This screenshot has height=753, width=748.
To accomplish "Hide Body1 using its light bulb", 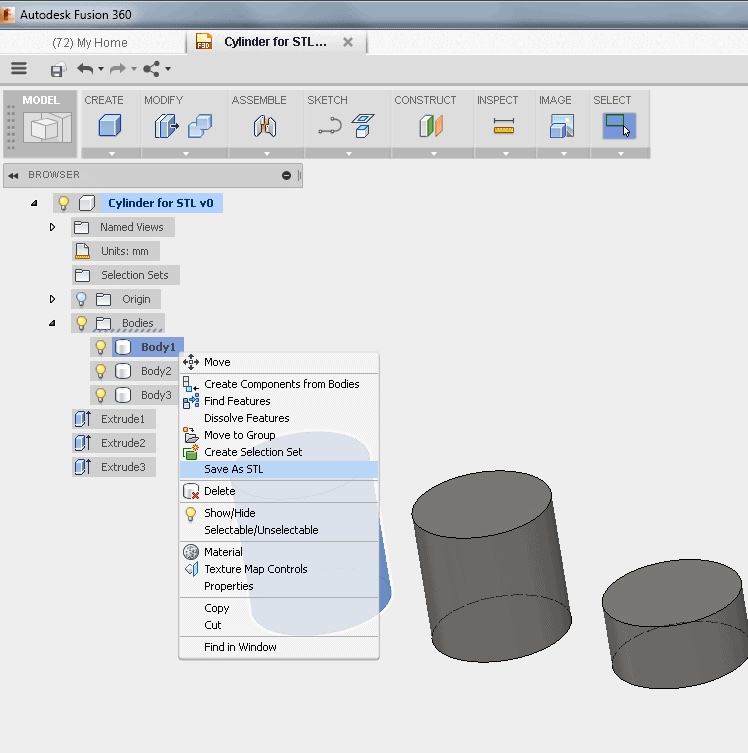I will tap(100, 347).
